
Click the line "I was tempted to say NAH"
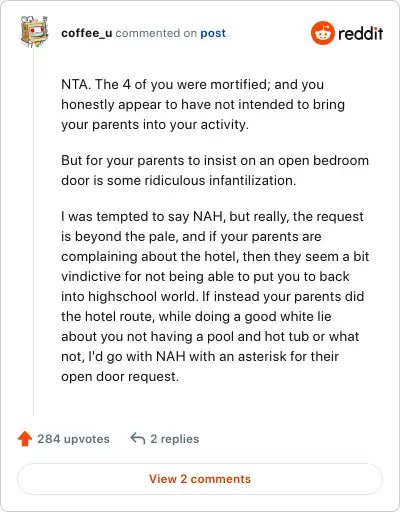point(212,216)
